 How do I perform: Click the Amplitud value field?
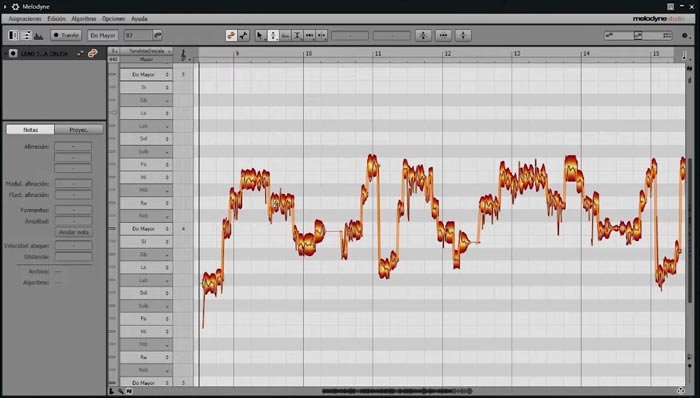click(74, 221)
